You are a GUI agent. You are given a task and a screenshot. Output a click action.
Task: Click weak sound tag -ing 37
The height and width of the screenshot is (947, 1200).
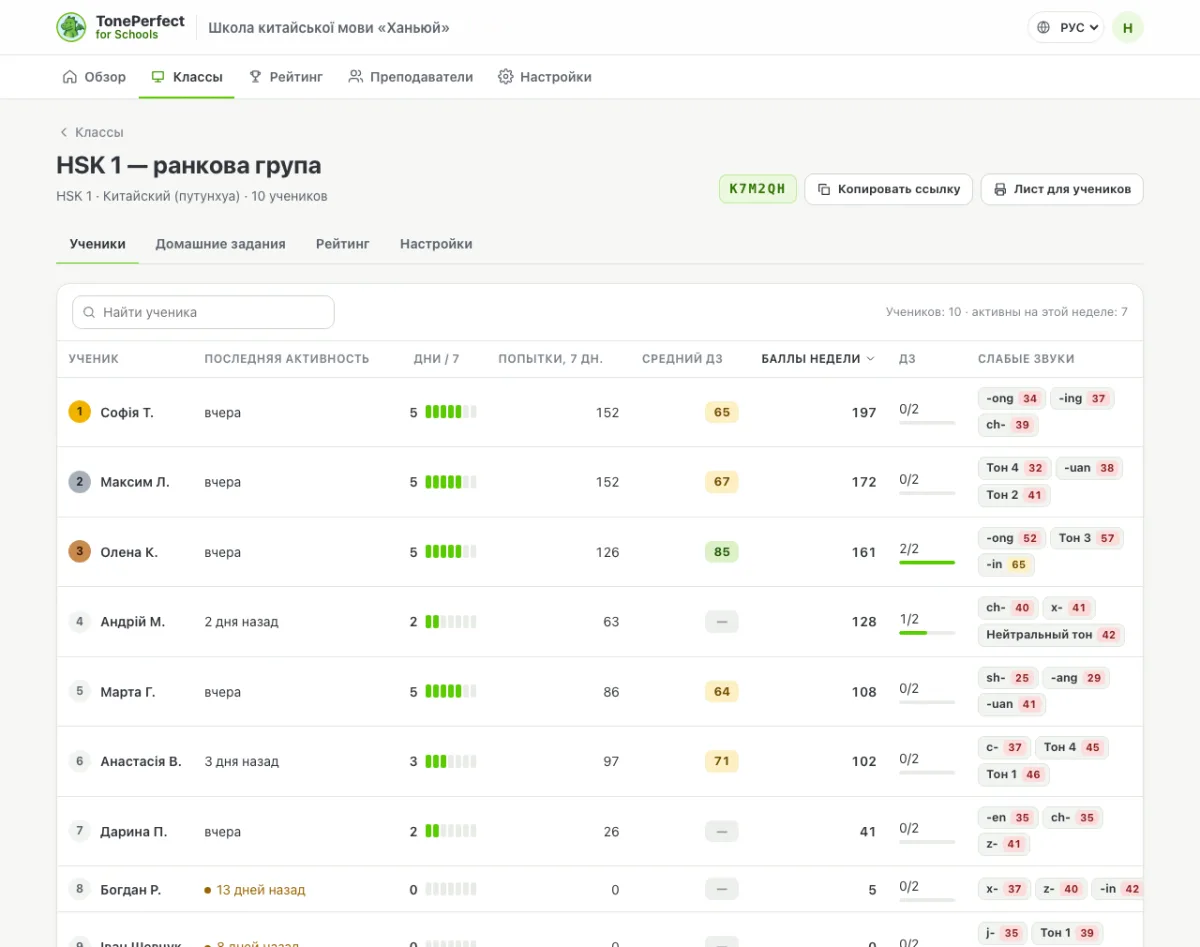1084,398
